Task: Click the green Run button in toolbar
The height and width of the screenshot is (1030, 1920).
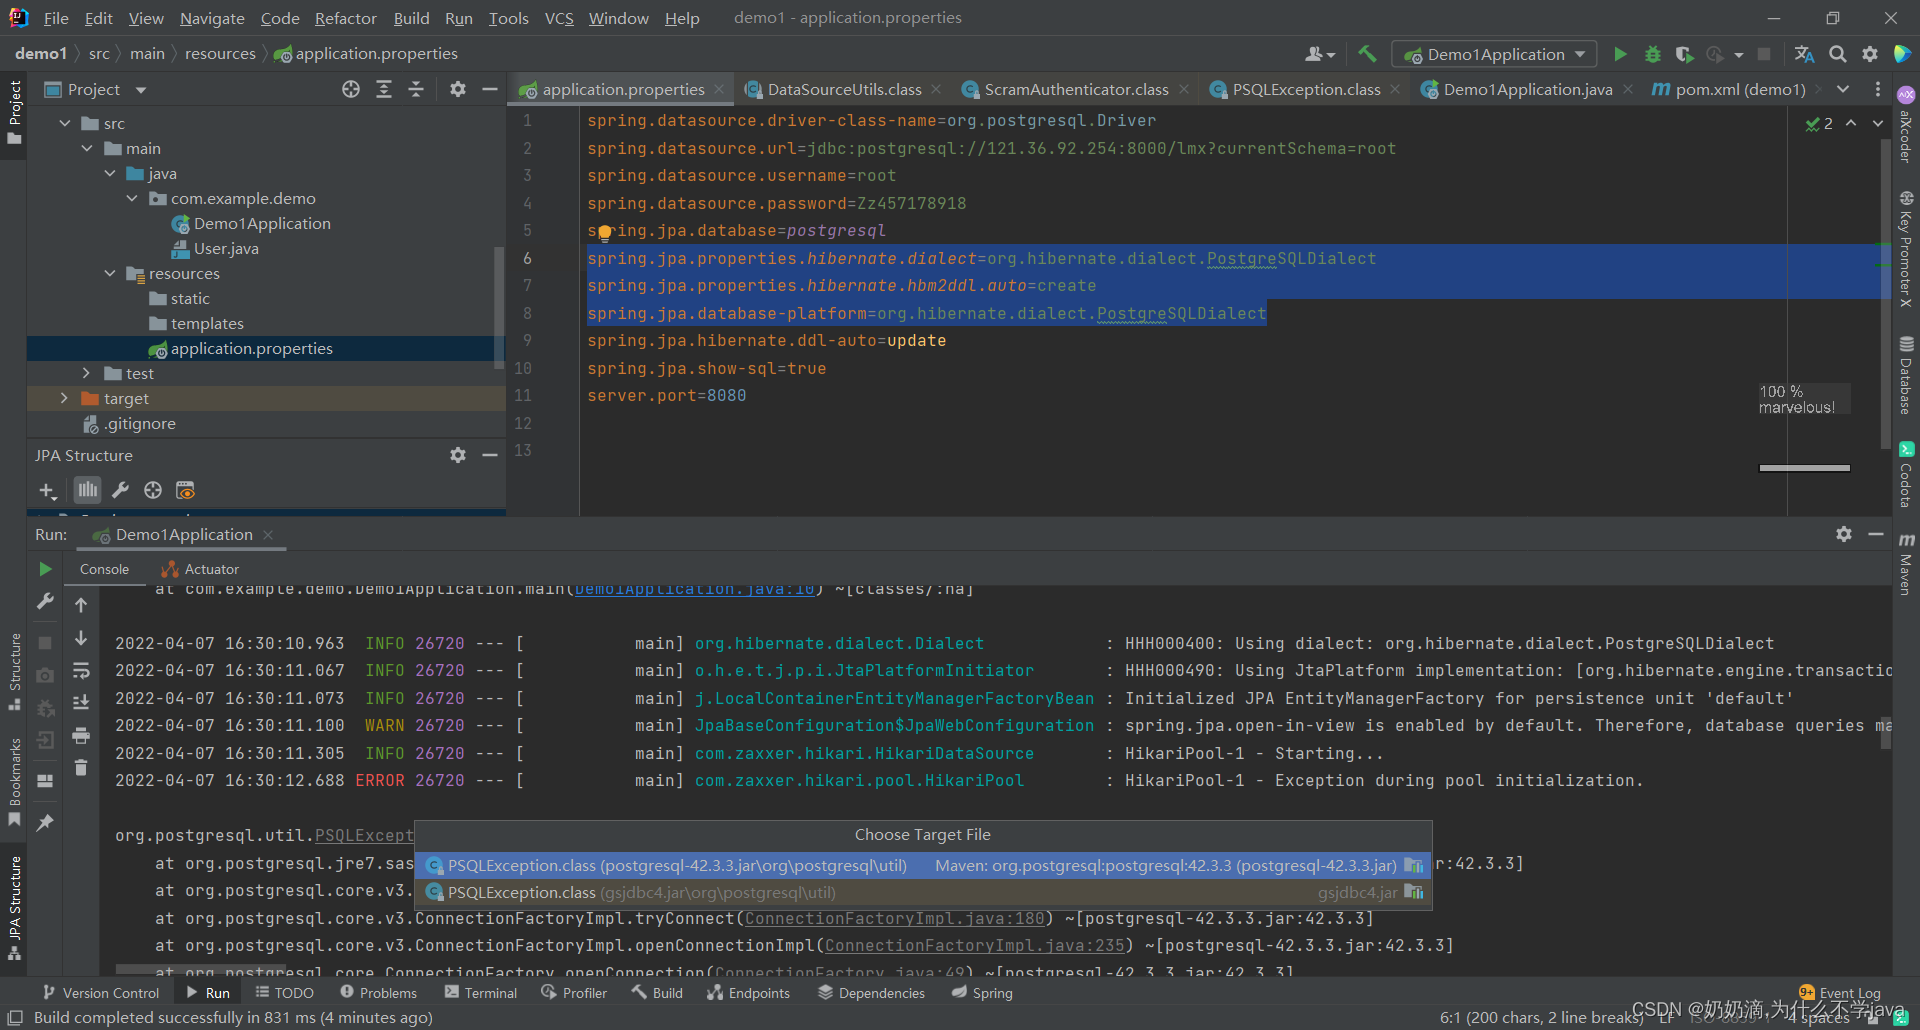Action: (x=1620, y=55)
